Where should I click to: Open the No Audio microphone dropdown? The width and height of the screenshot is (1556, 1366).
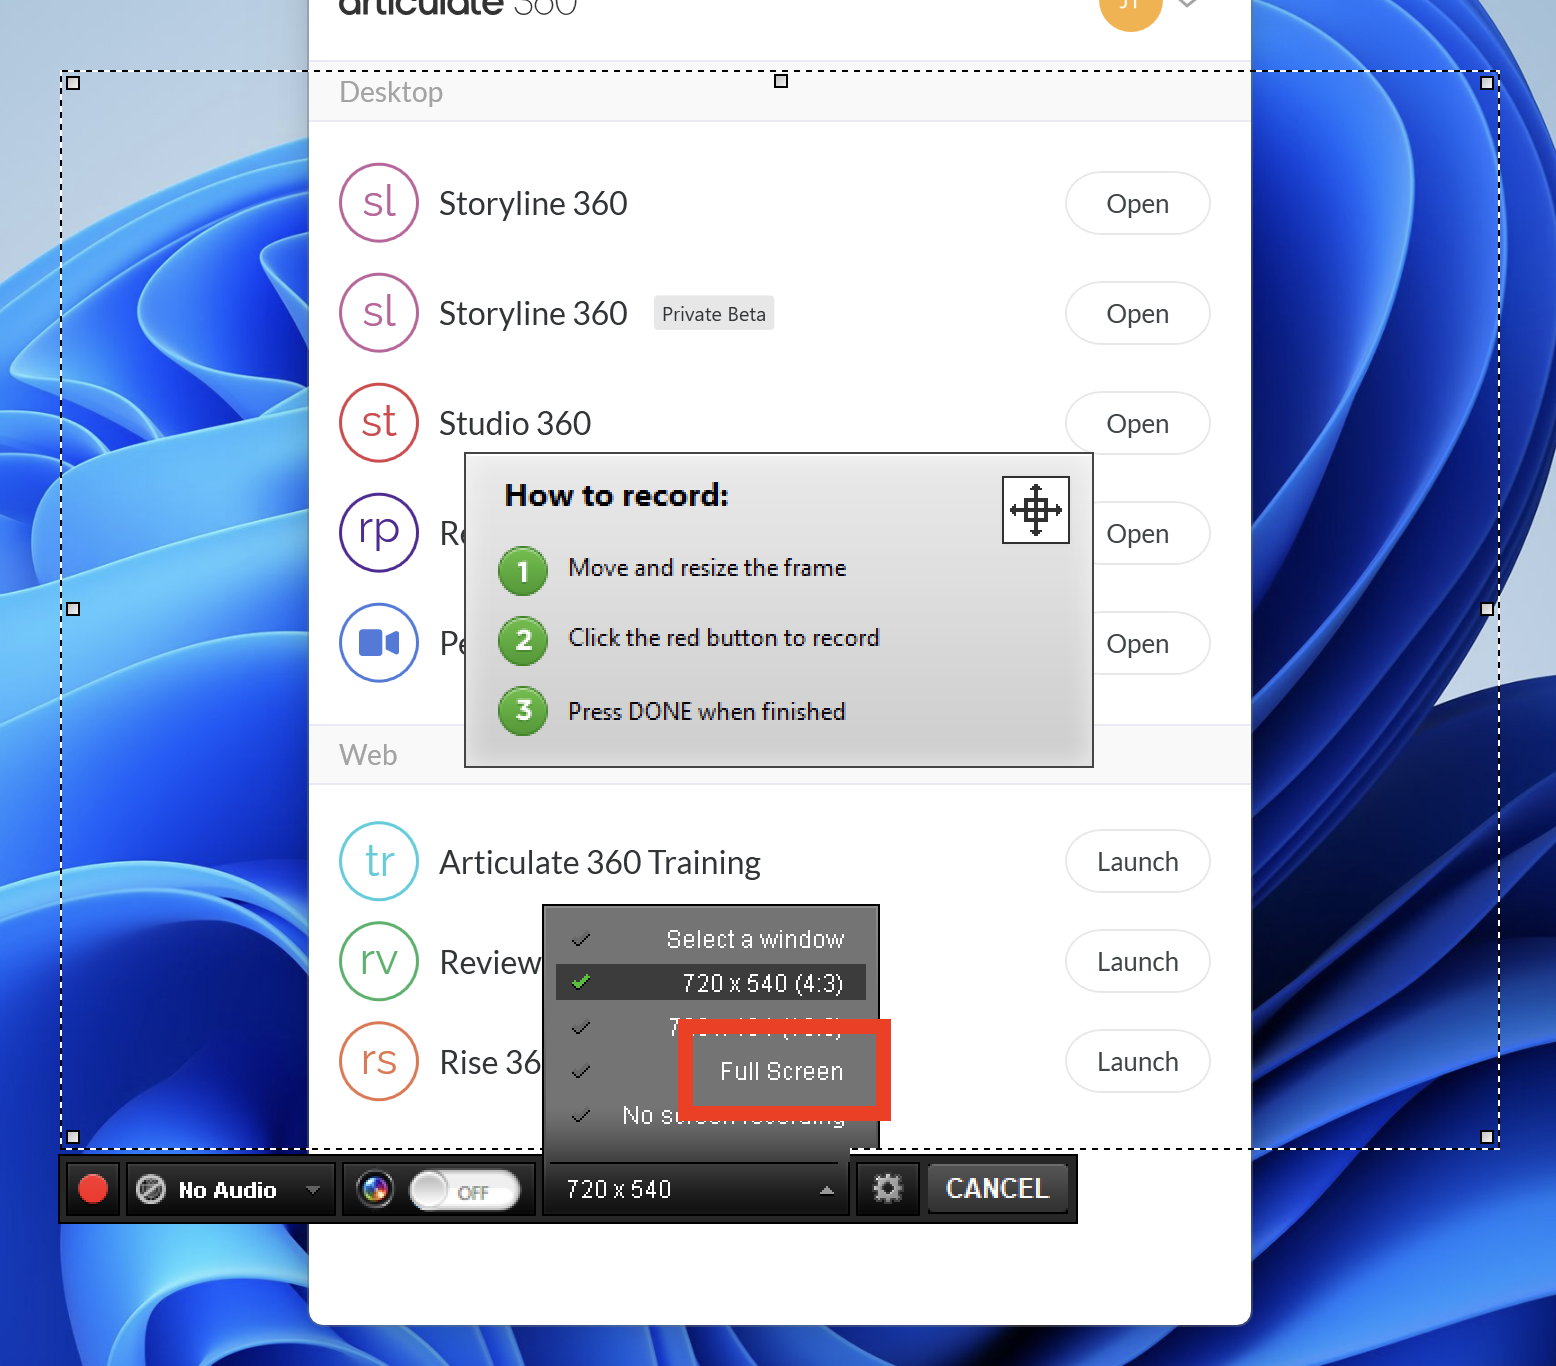click(x=231, y=1189)
